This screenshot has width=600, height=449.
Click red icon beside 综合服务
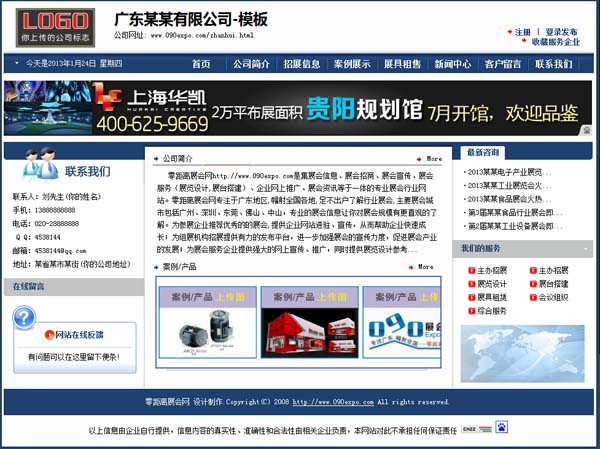tap(472, 311)
